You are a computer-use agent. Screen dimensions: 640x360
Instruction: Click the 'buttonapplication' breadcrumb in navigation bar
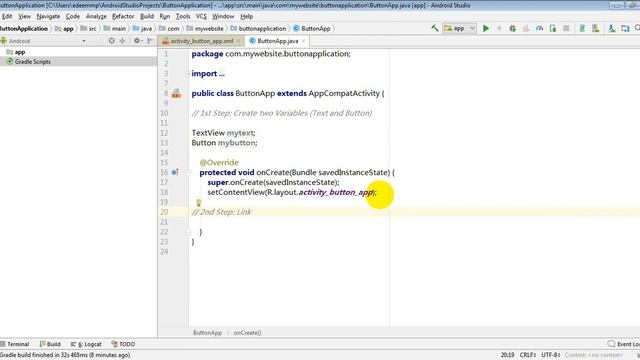(x=258, y=29)
